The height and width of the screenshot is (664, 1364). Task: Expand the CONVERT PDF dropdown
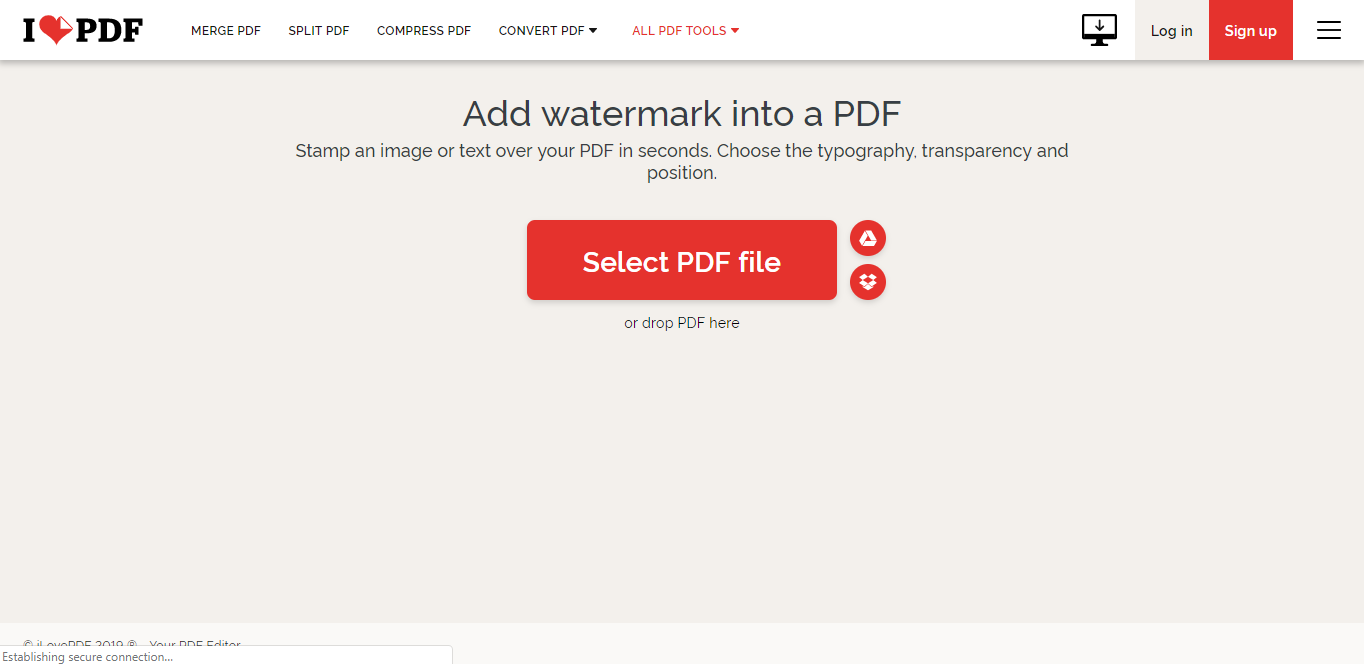pyautogui.click(x=548, y=30)
